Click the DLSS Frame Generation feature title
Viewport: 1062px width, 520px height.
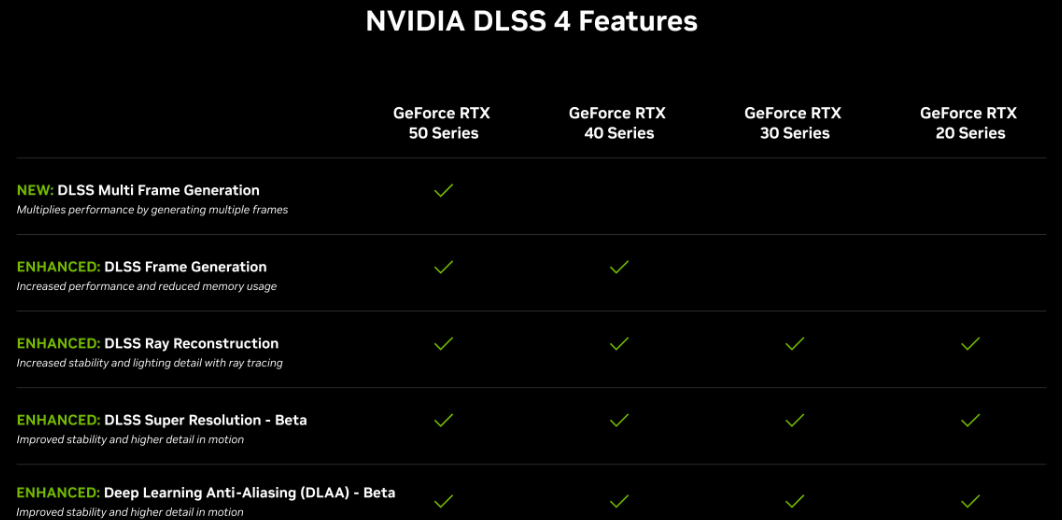(185, 267)
